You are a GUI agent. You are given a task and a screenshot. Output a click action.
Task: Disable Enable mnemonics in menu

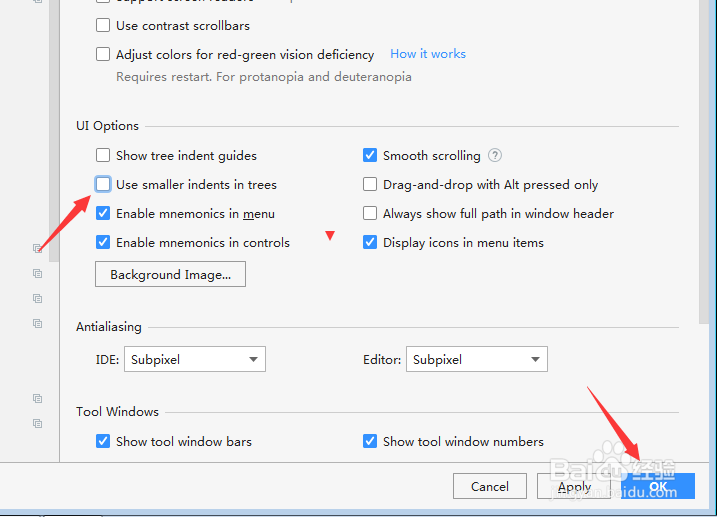tap(103, 213)
